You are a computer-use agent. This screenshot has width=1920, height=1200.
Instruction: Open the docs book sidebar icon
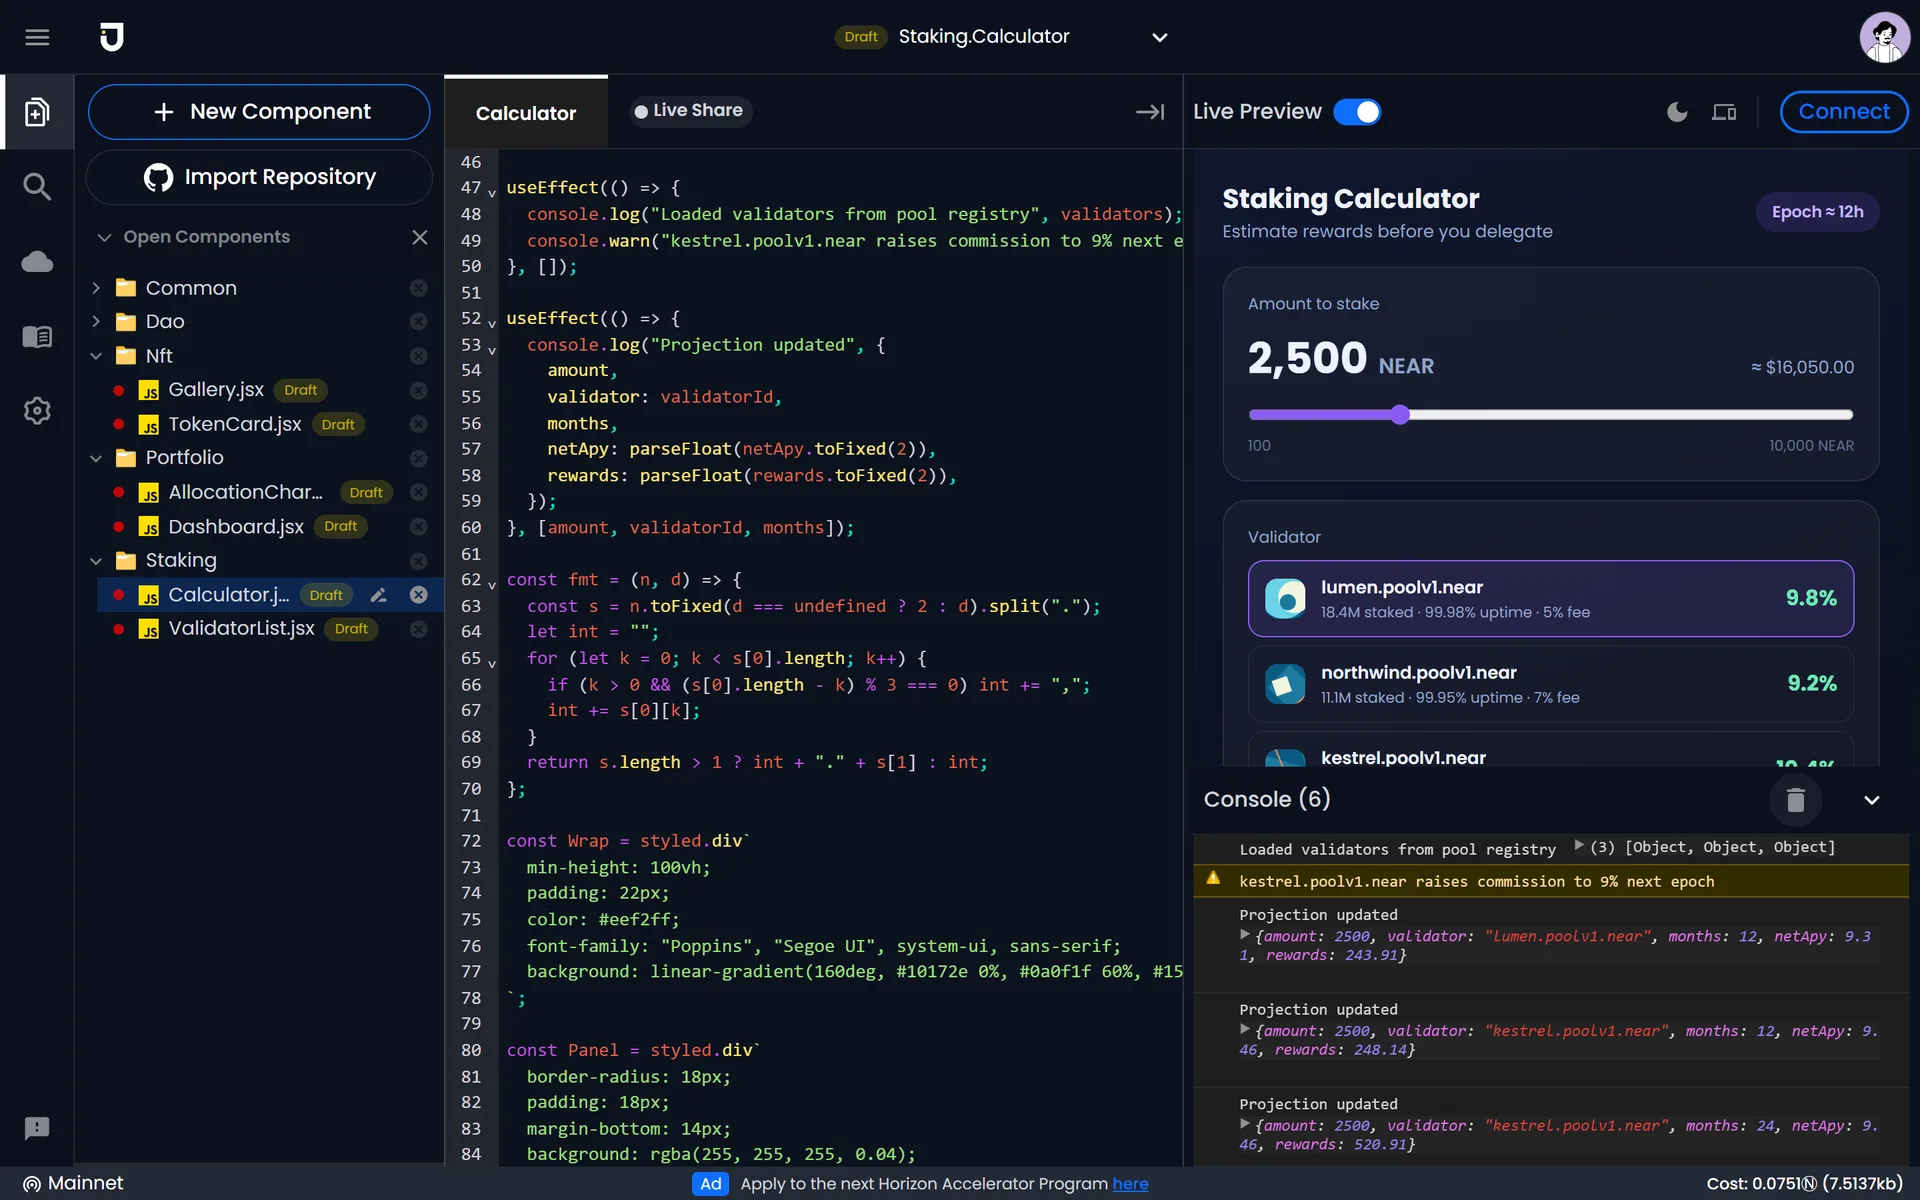click(37, 336)
